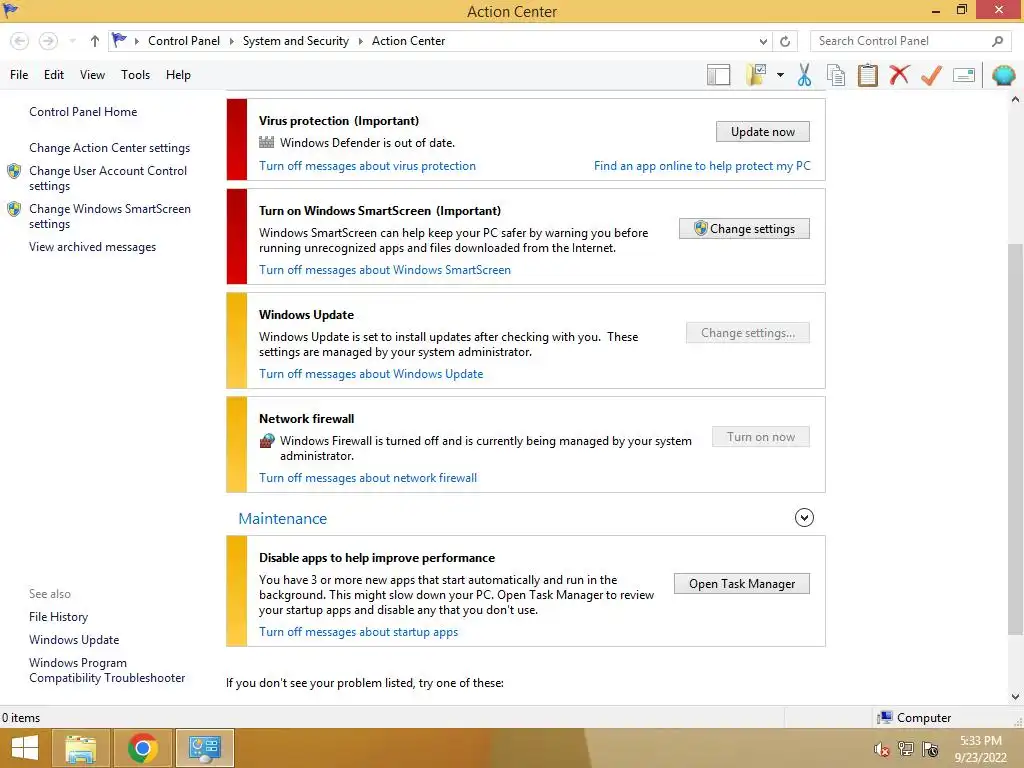The height and width of the screenshot is (768, 1024).
Task: Click Turn off messages about virus protection
Action: click(x=368, y=166)
